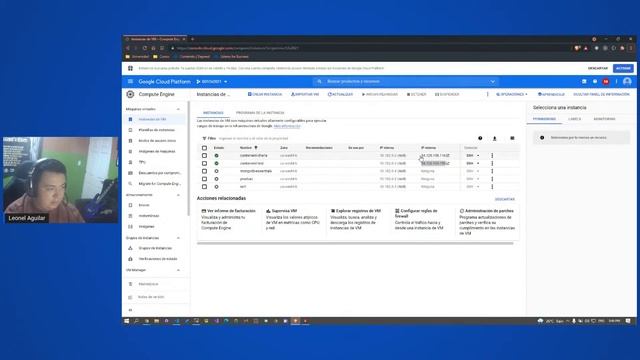Click the related actions horizontal scrollbar
This screenshot has height=360, width=640.
[355, 243]
